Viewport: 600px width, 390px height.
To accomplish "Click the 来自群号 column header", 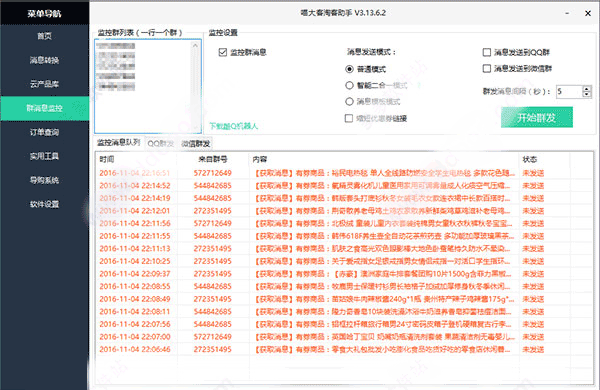I will coord(213,159).
